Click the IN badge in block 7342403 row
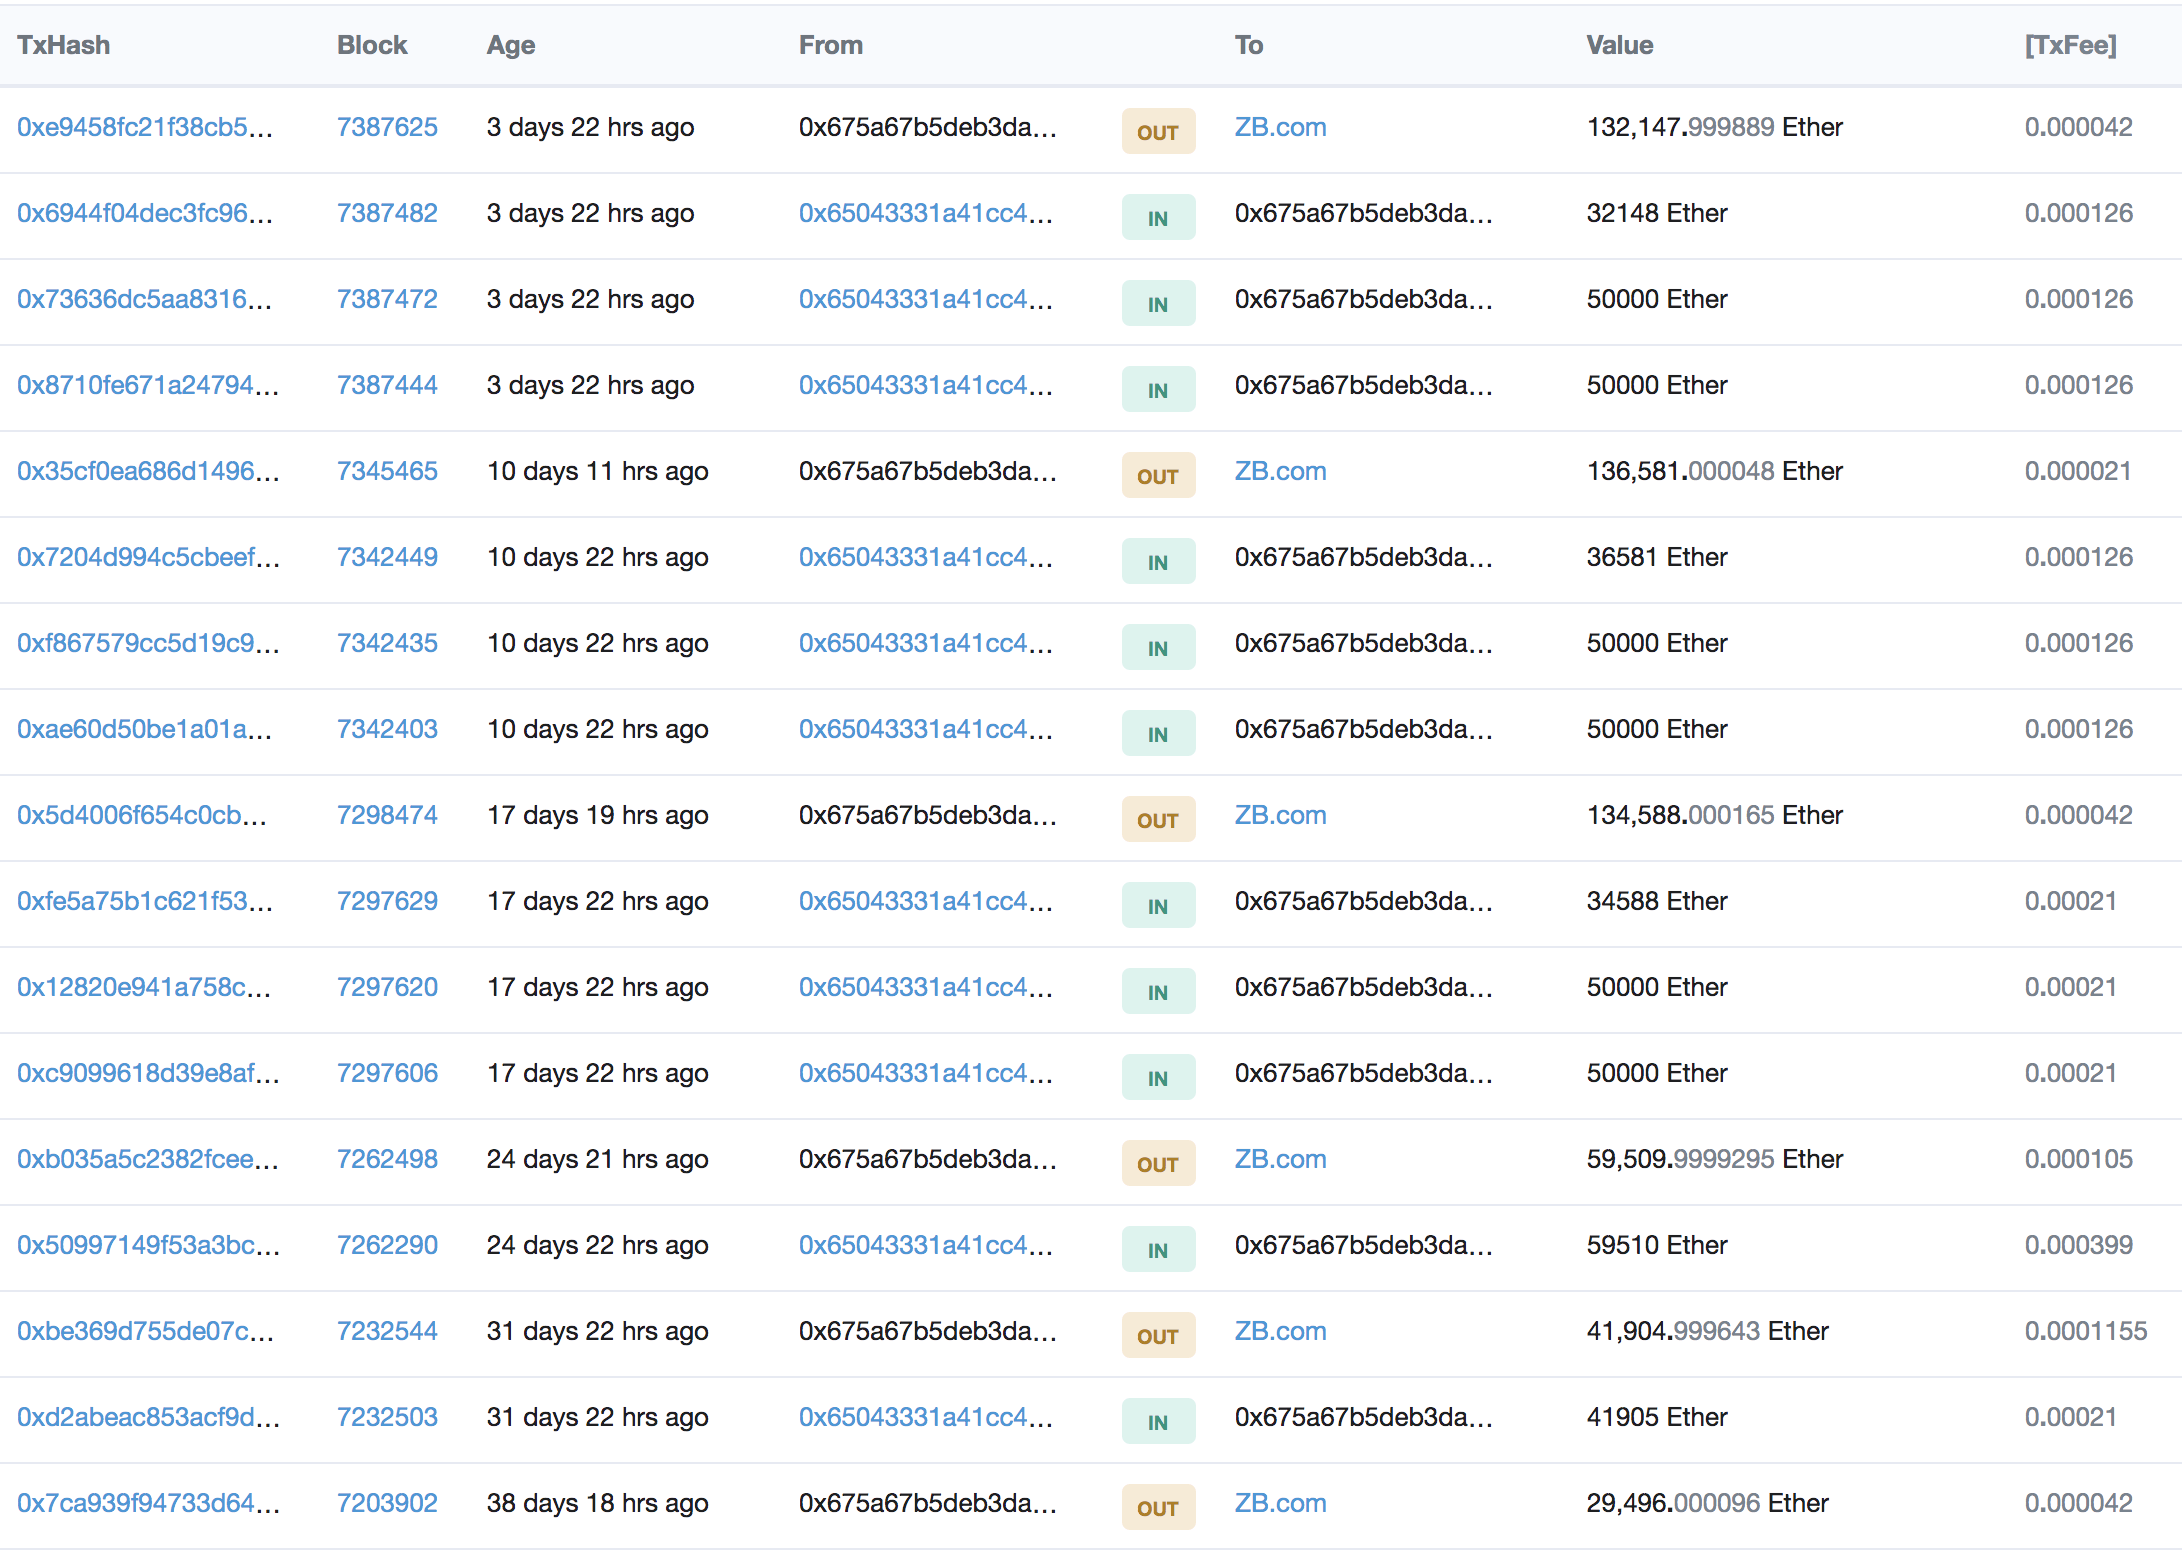Viewport: 2182px width, 1554px height. [1158, 733]
